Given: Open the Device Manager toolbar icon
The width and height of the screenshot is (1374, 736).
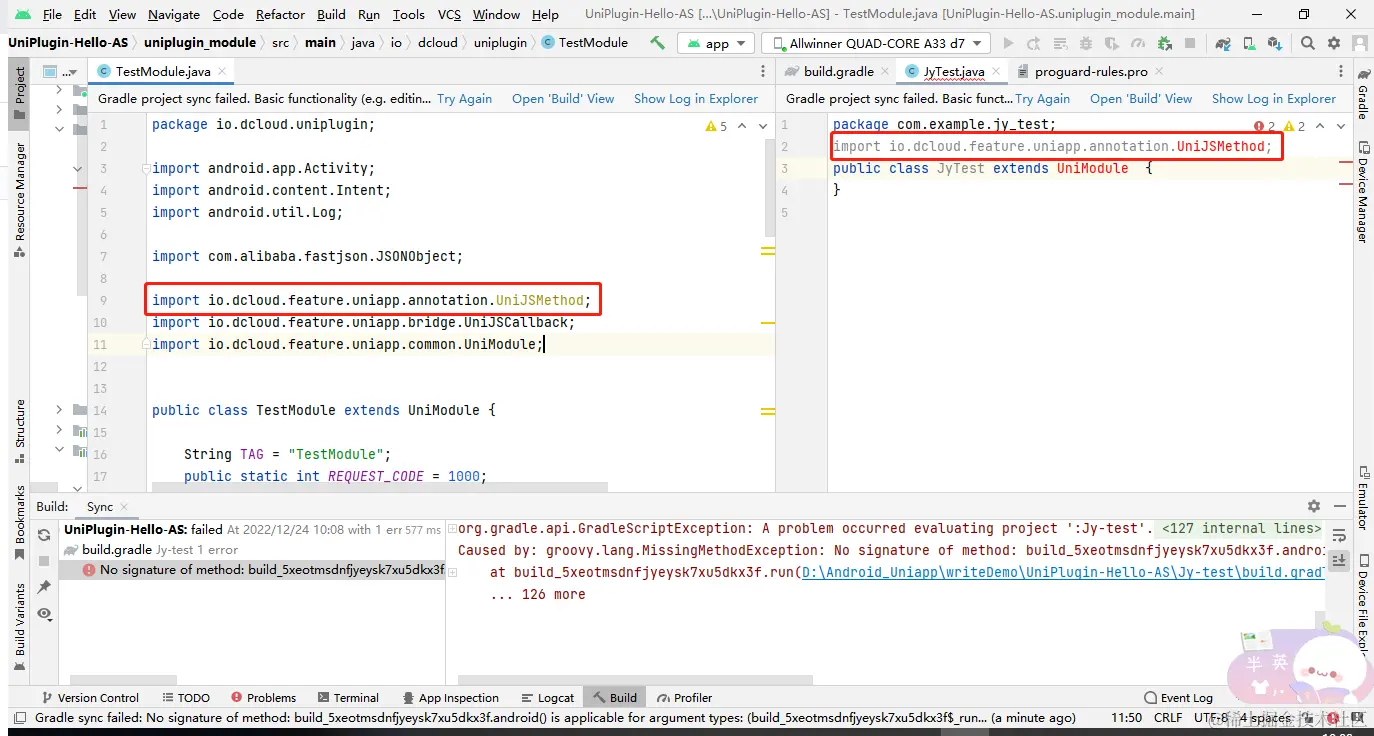Looking at the screenshot, I should [1249, 43].
